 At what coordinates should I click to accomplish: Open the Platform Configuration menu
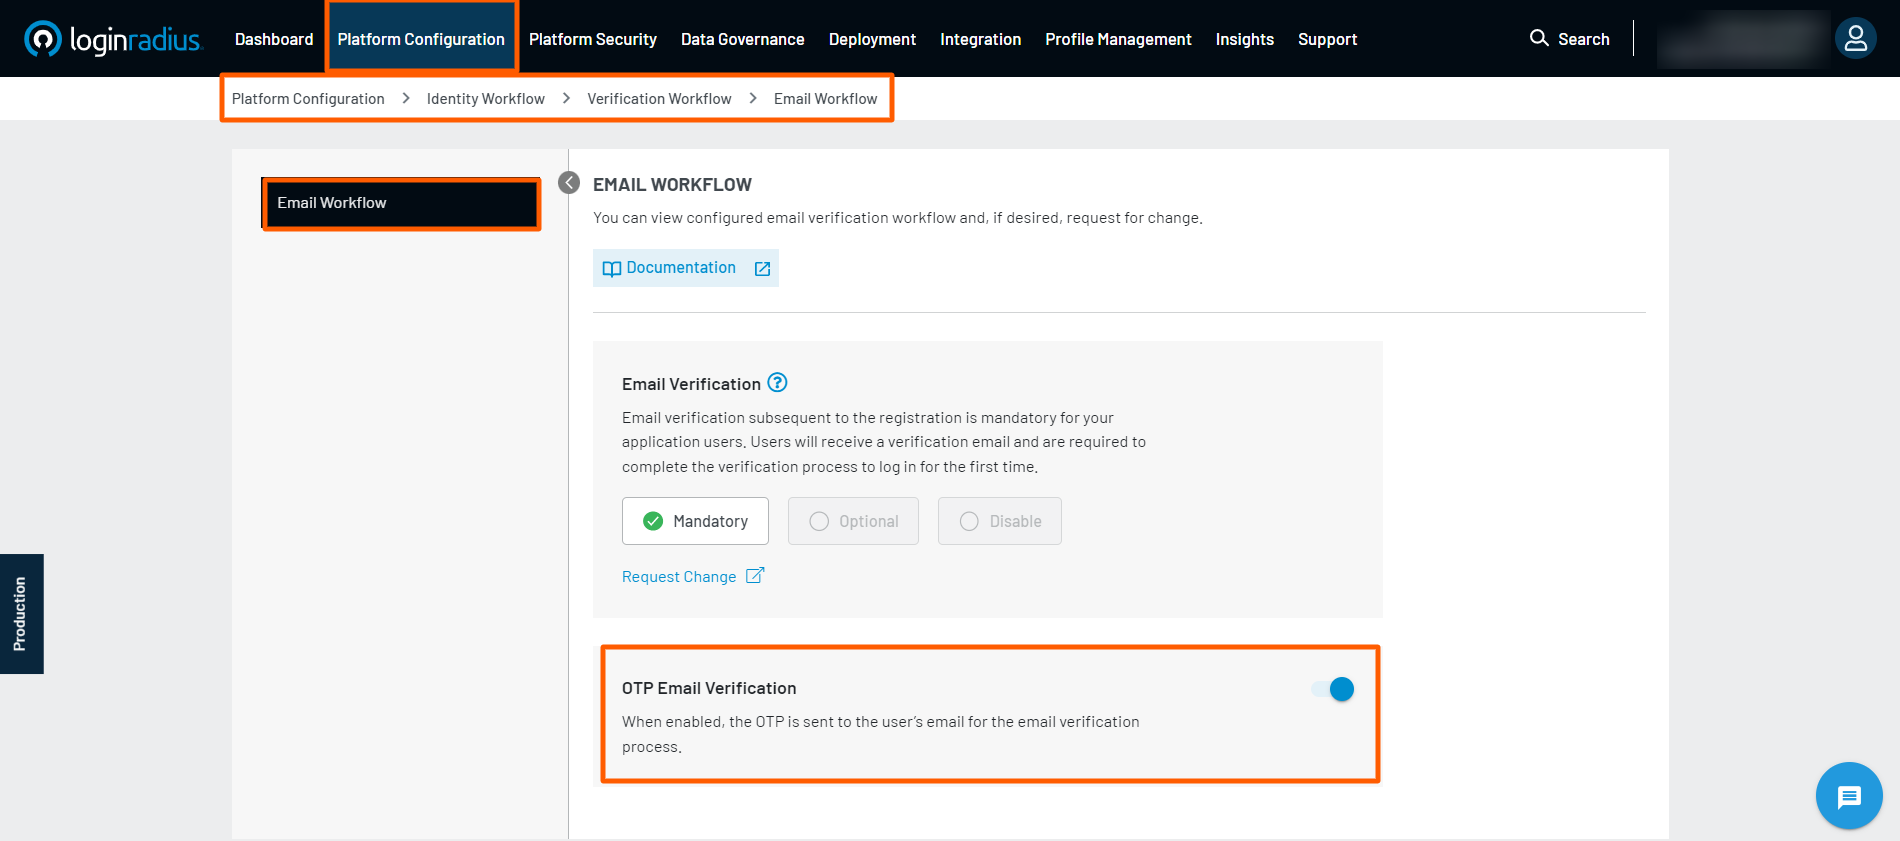pyautogui.click(x=421, y=39)
